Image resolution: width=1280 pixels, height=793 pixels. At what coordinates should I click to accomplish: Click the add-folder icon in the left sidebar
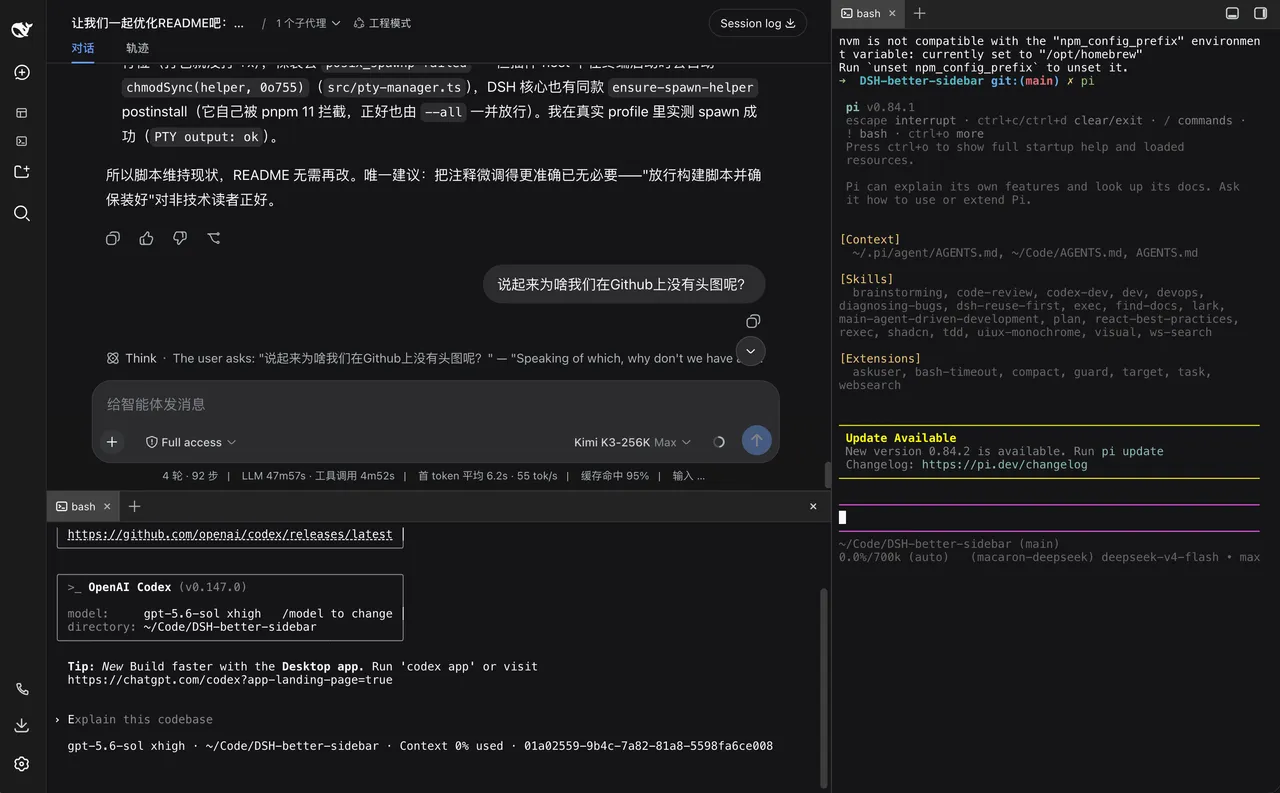click(22, 172)
